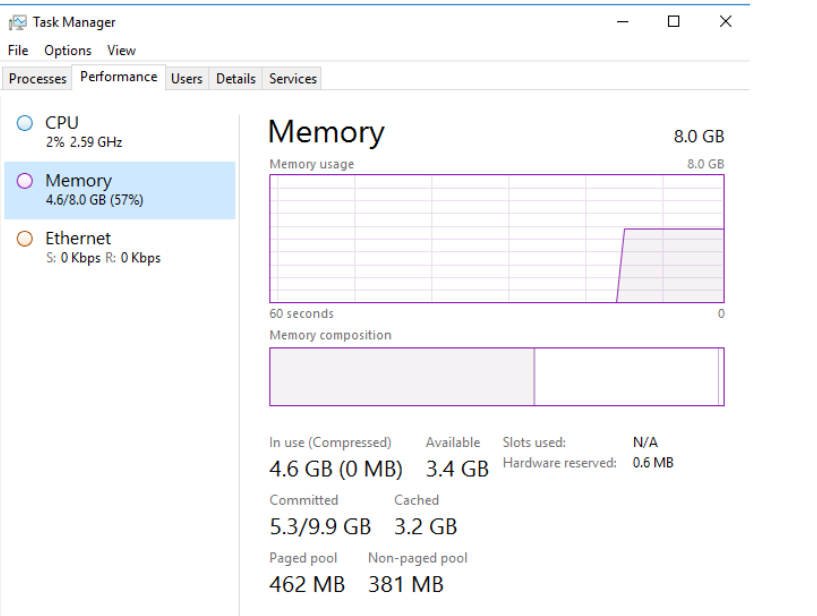Maximize the Task Manager window
The image size is (817, 616).
click(674, 22)
